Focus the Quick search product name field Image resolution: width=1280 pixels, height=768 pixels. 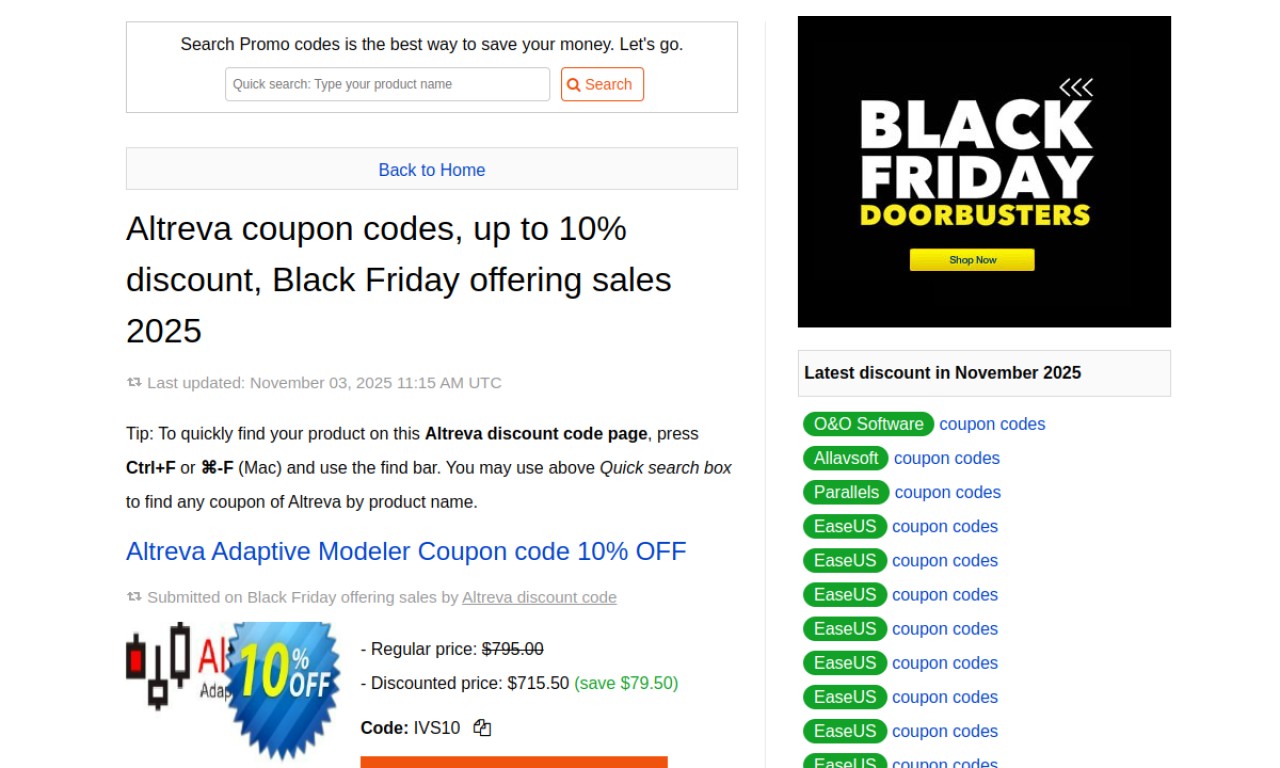387,84
